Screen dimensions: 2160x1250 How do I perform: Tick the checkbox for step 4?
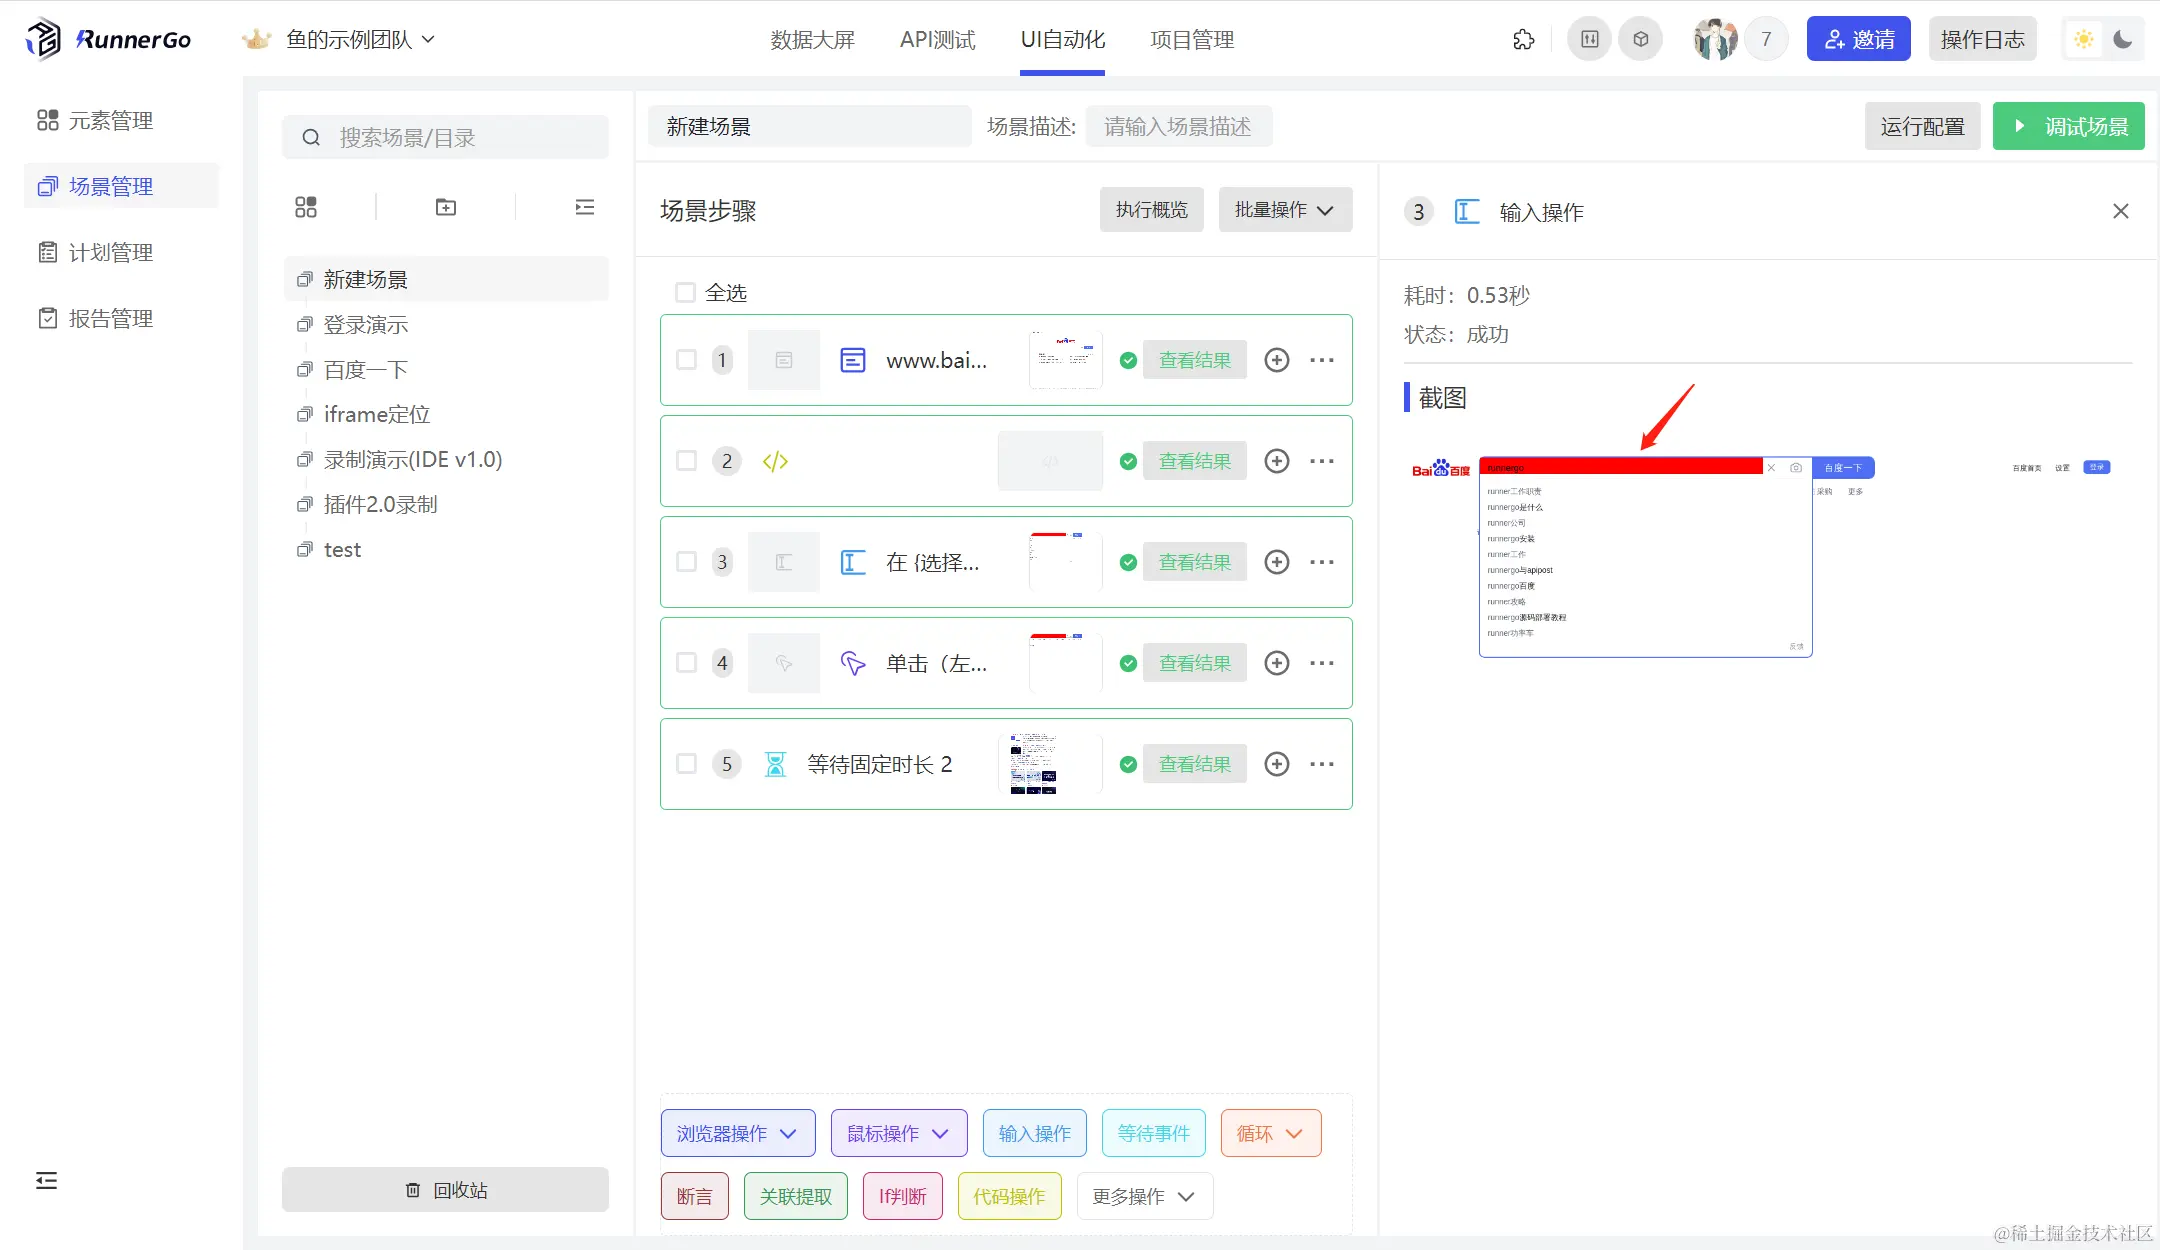[686, 663]
